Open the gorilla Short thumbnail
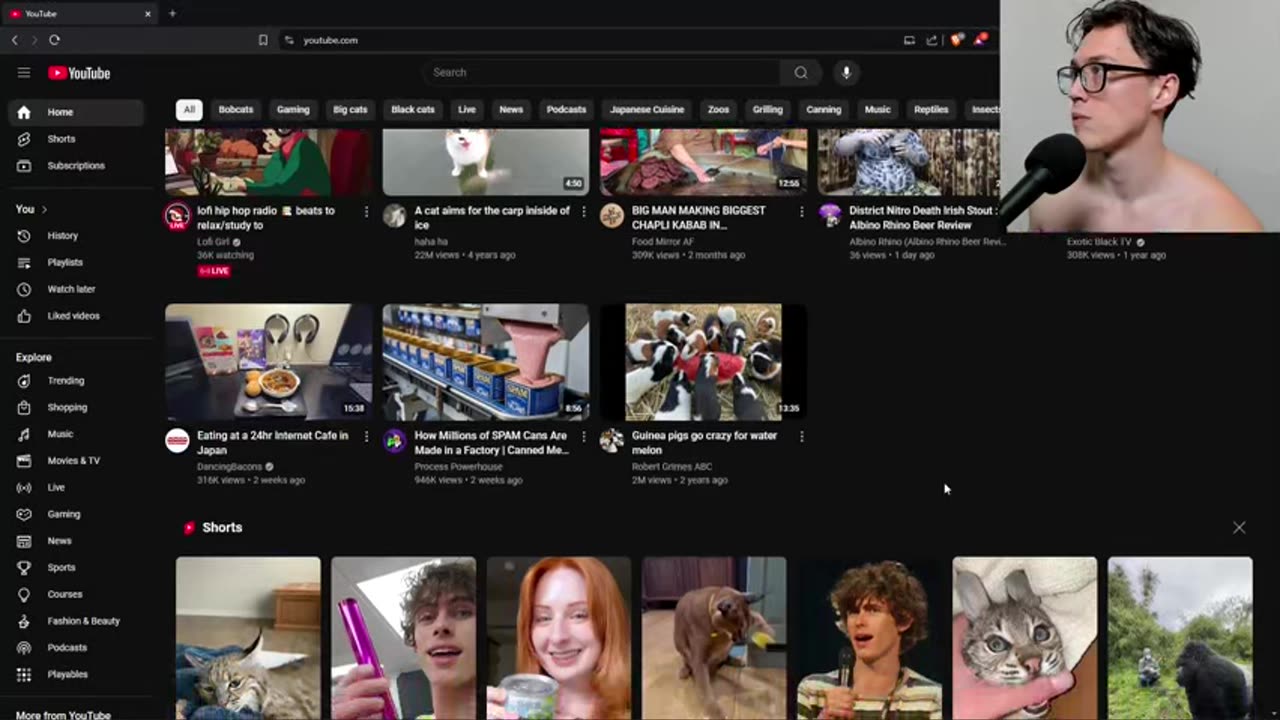 click(x=1180, y=638)
